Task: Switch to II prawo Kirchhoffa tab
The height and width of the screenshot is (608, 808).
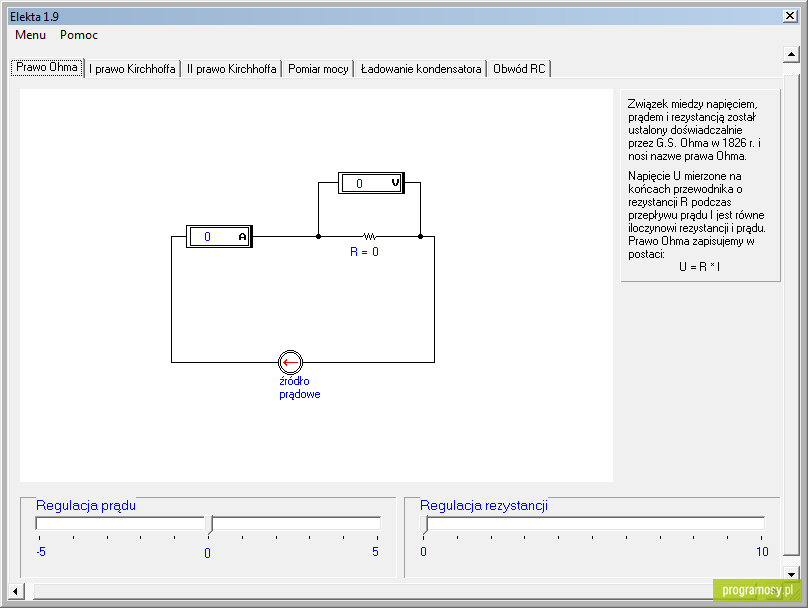Action: tap(231, 69)
